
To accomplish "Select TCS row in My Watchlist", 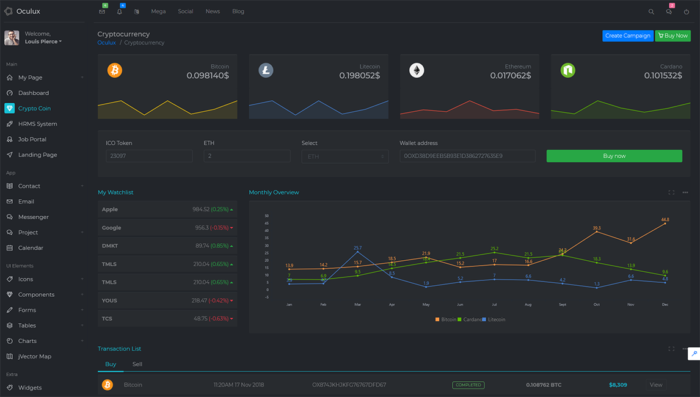I will point(167,319).
